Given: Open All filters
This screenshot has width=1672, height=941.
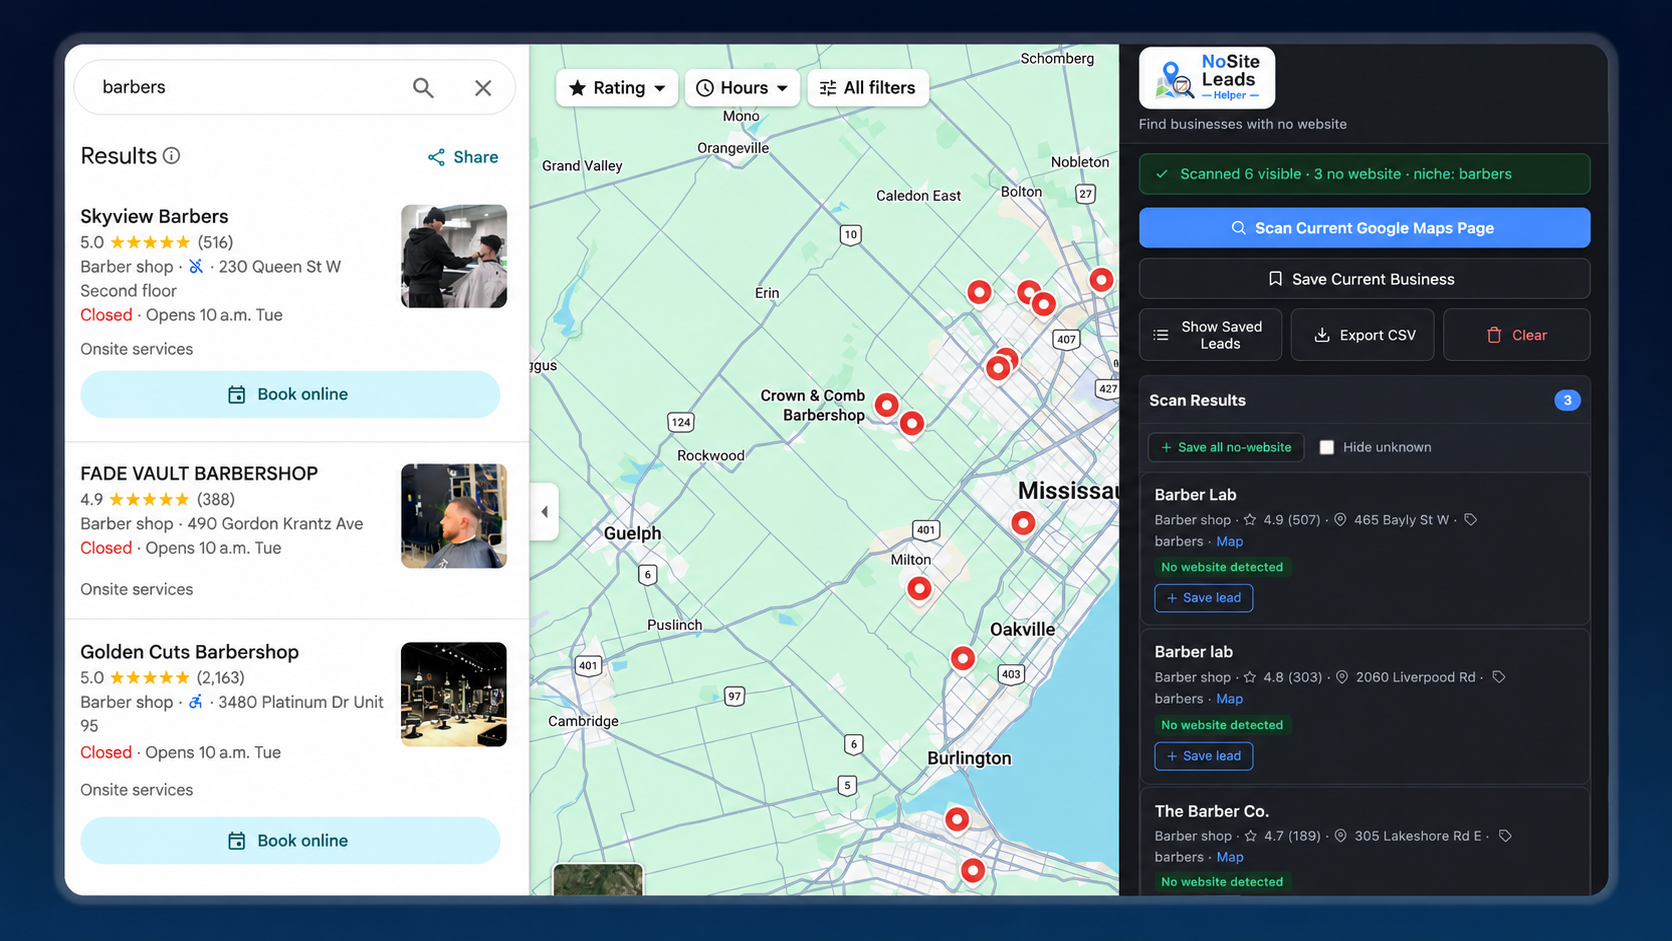Looking at the screenshot, I should pyautogui.click(x=868, y=88).
